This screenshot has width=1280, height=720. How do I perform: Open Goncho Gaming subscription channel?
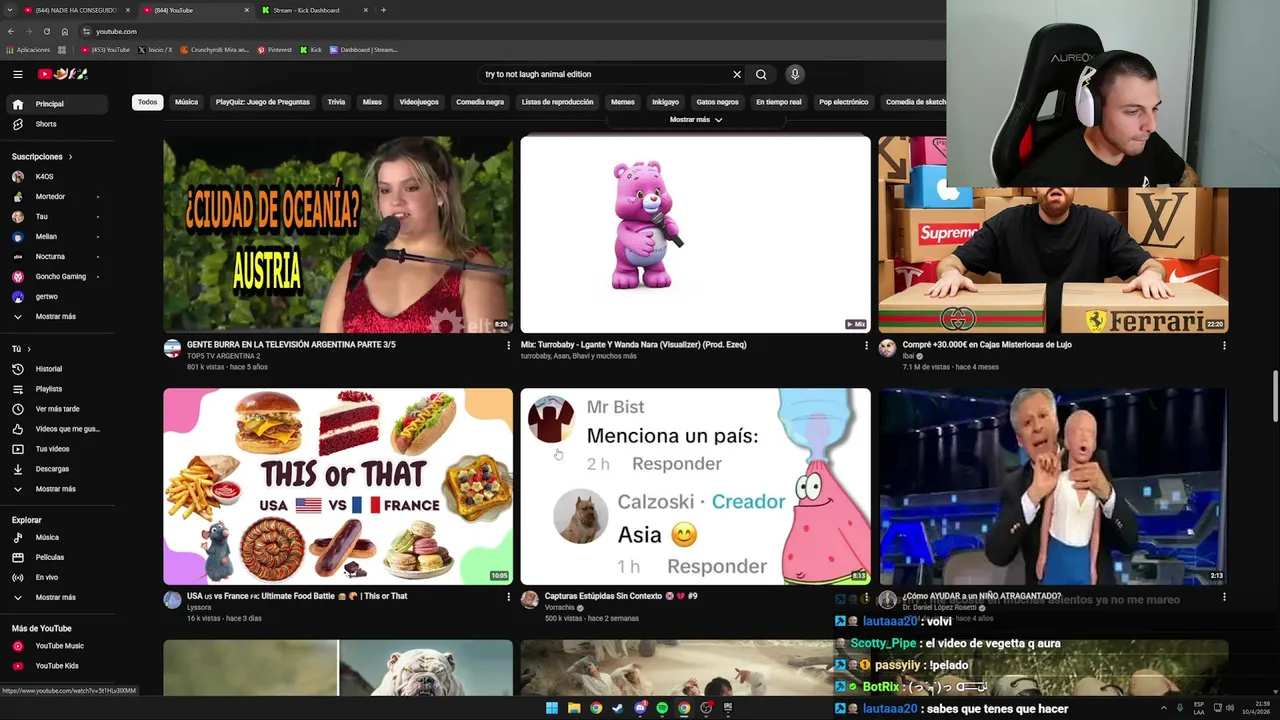[56, 277]
